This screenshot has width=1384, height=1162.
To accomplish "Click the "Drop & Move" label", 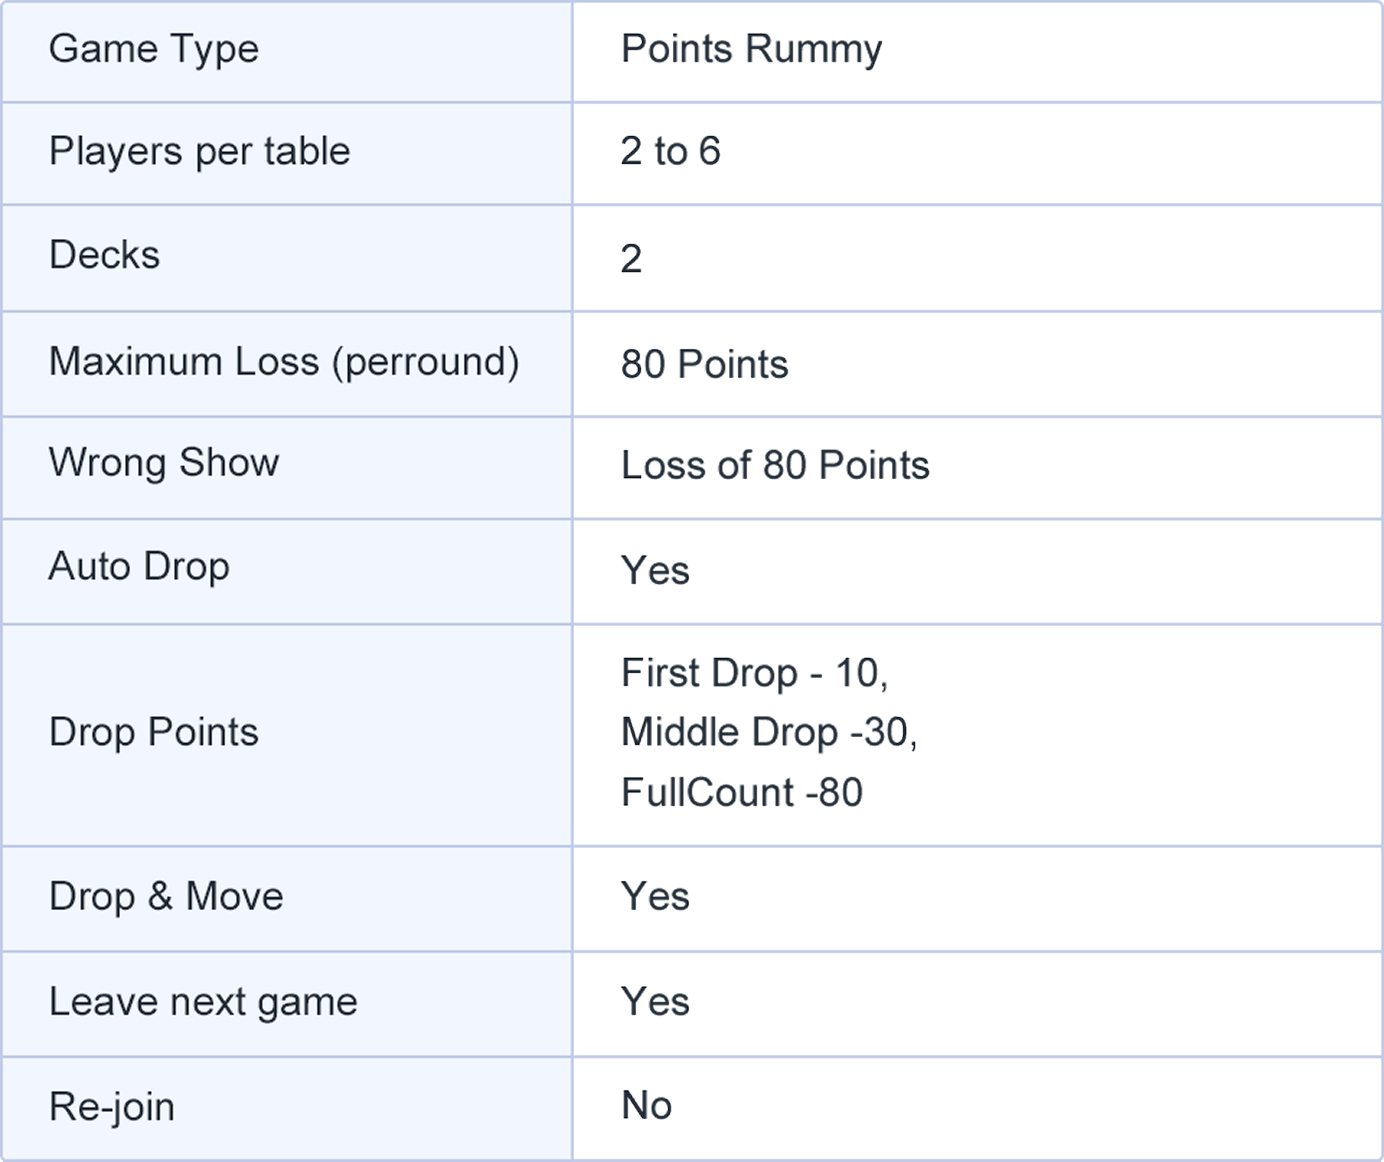I will tap(166, 897).
